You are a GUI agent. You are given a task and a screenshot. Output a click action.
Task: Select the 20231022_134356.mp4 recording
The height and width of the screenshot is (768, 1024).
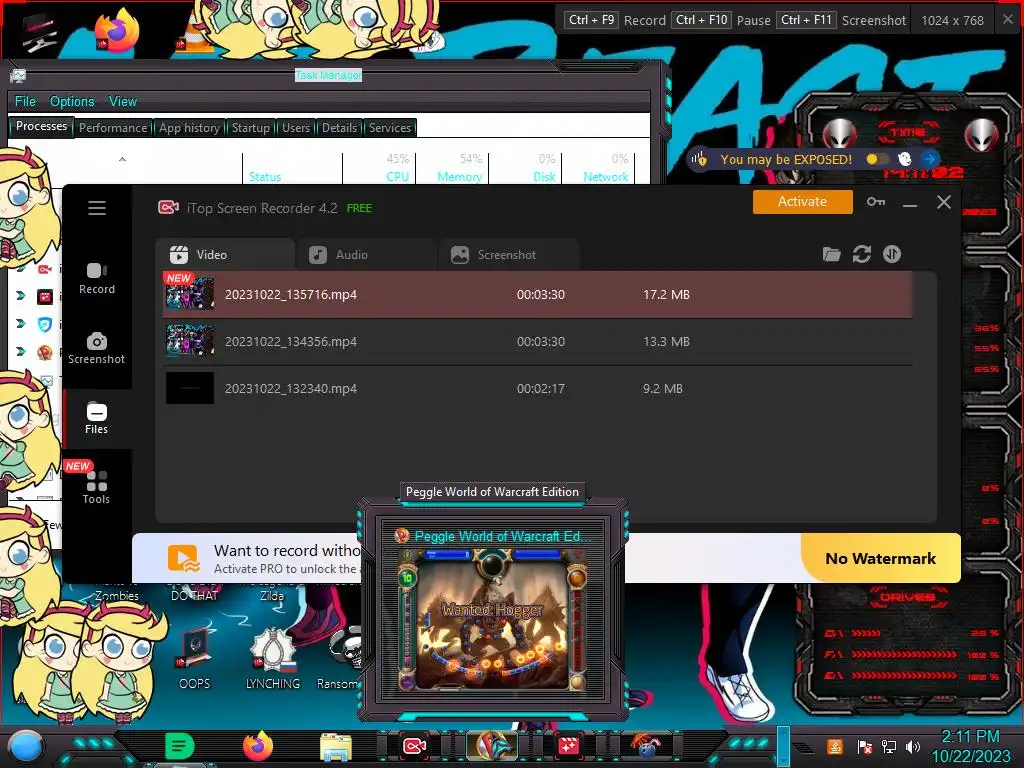coord(537,342)
